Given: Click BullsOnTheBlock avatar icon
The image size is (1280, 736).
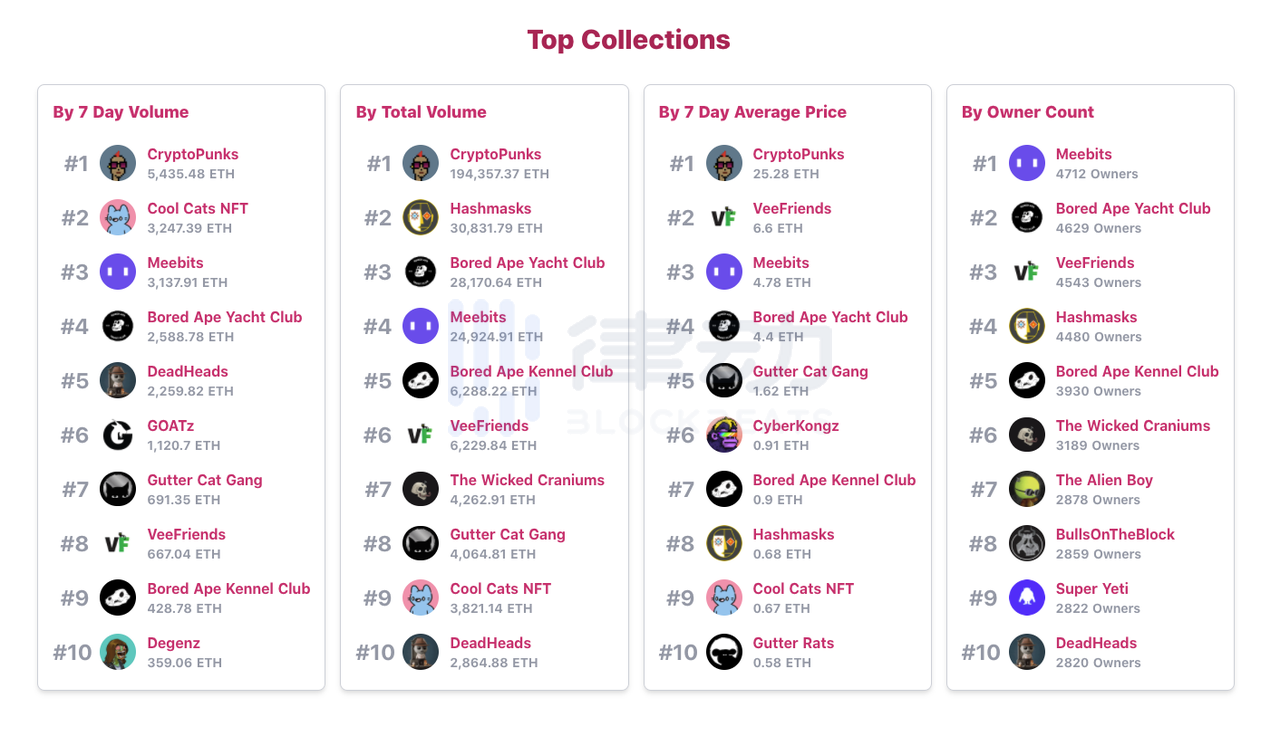Looking at the screenshot, I should pyautogui.click(x=1027, y=543).
